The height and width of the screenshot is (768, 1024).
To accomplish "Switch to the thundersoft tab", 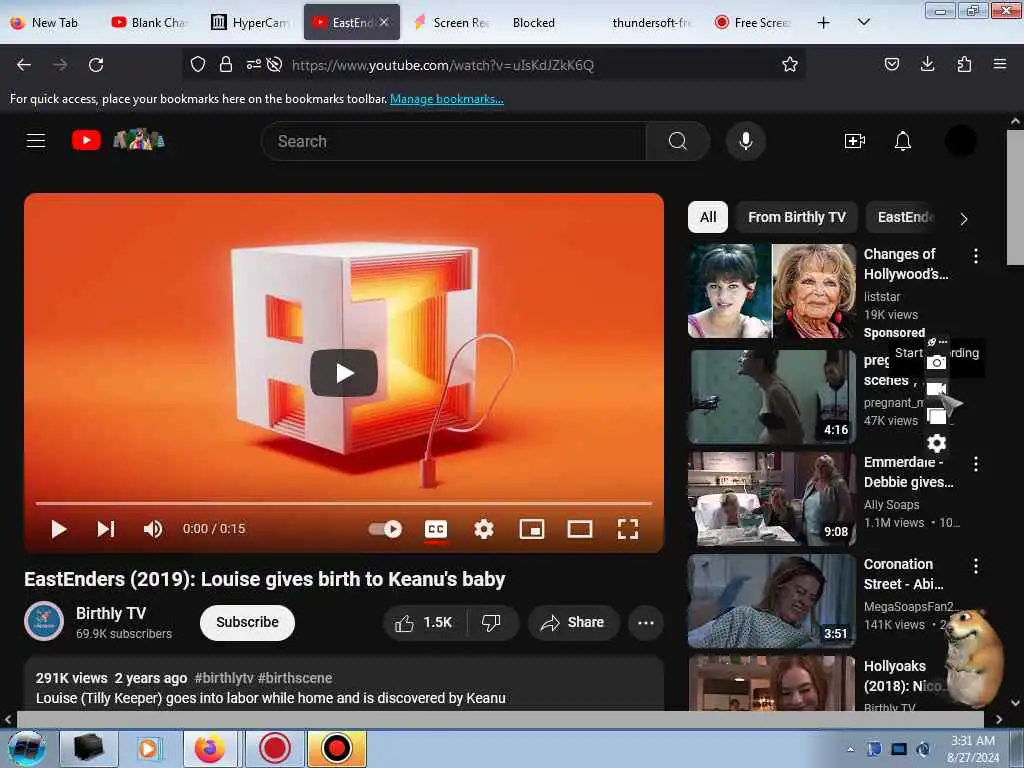I will click(x=650, y=23).
